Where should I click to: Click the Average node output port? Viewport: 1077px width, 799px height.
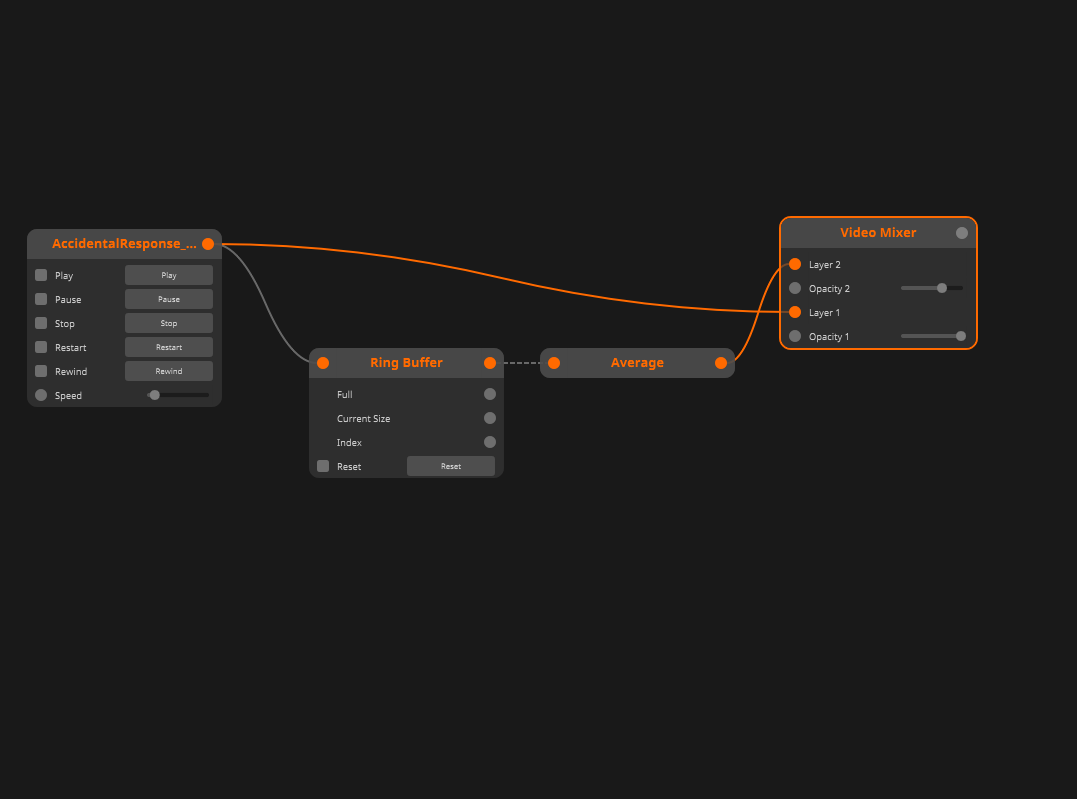tap(721, 363)
